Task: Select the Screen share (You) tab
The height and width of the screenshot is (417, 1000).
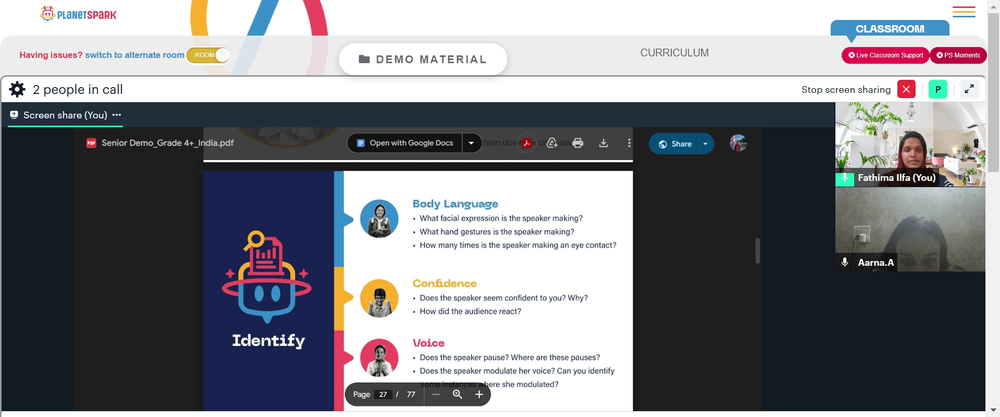Action: [x=65, y=115]
